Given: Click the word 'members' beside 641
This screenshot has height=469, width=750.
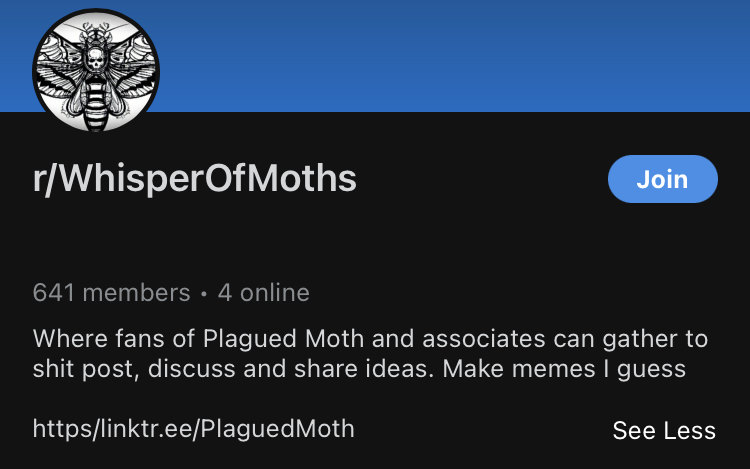Looking at the screenshot, I should (x=136, y=293).
